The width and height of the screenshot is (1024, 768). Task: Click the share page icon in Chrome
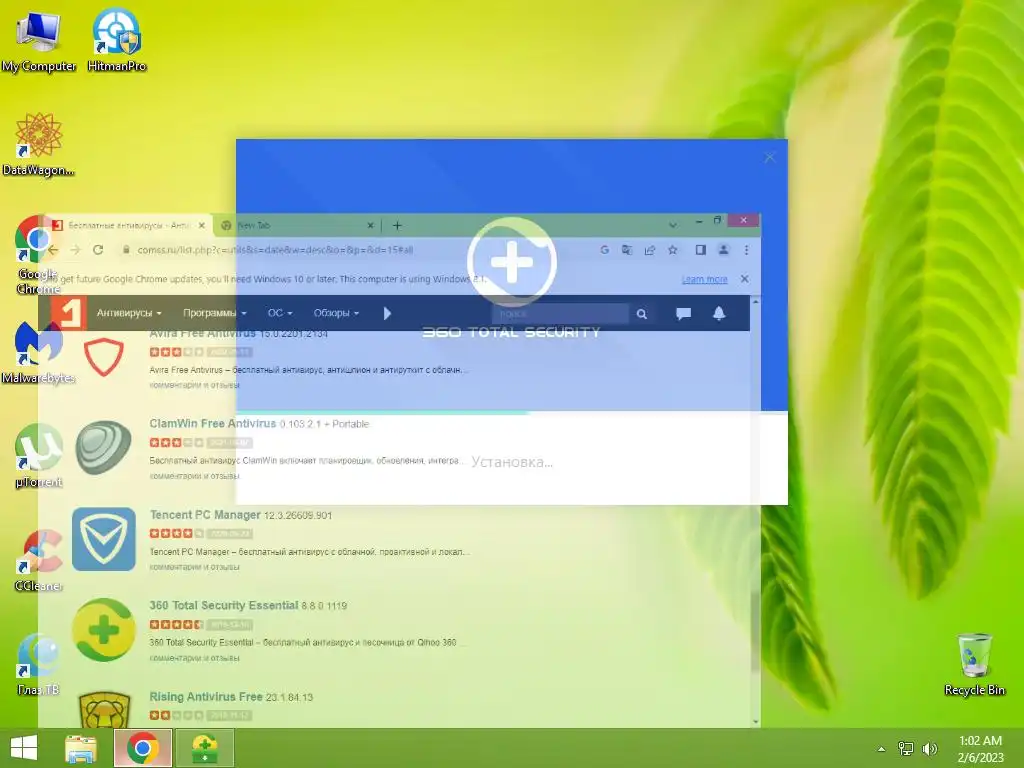click(x=650, y=249)
